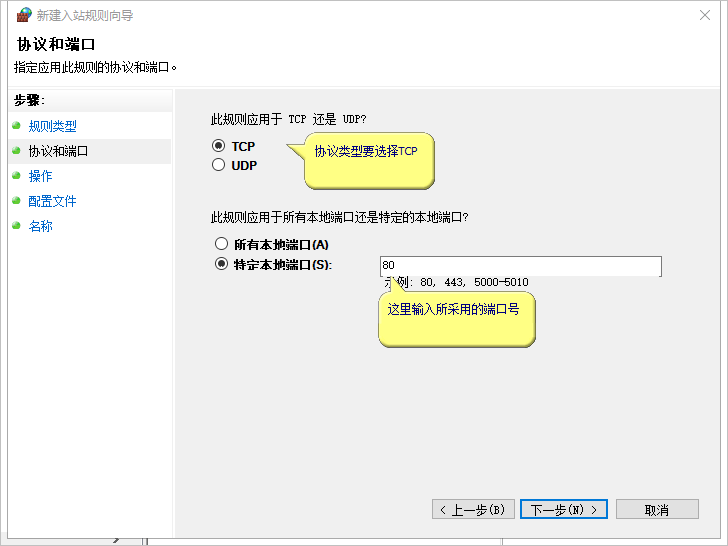
Task: Click the port number input field
Action: pyautogui.click(x=520, y=266)
